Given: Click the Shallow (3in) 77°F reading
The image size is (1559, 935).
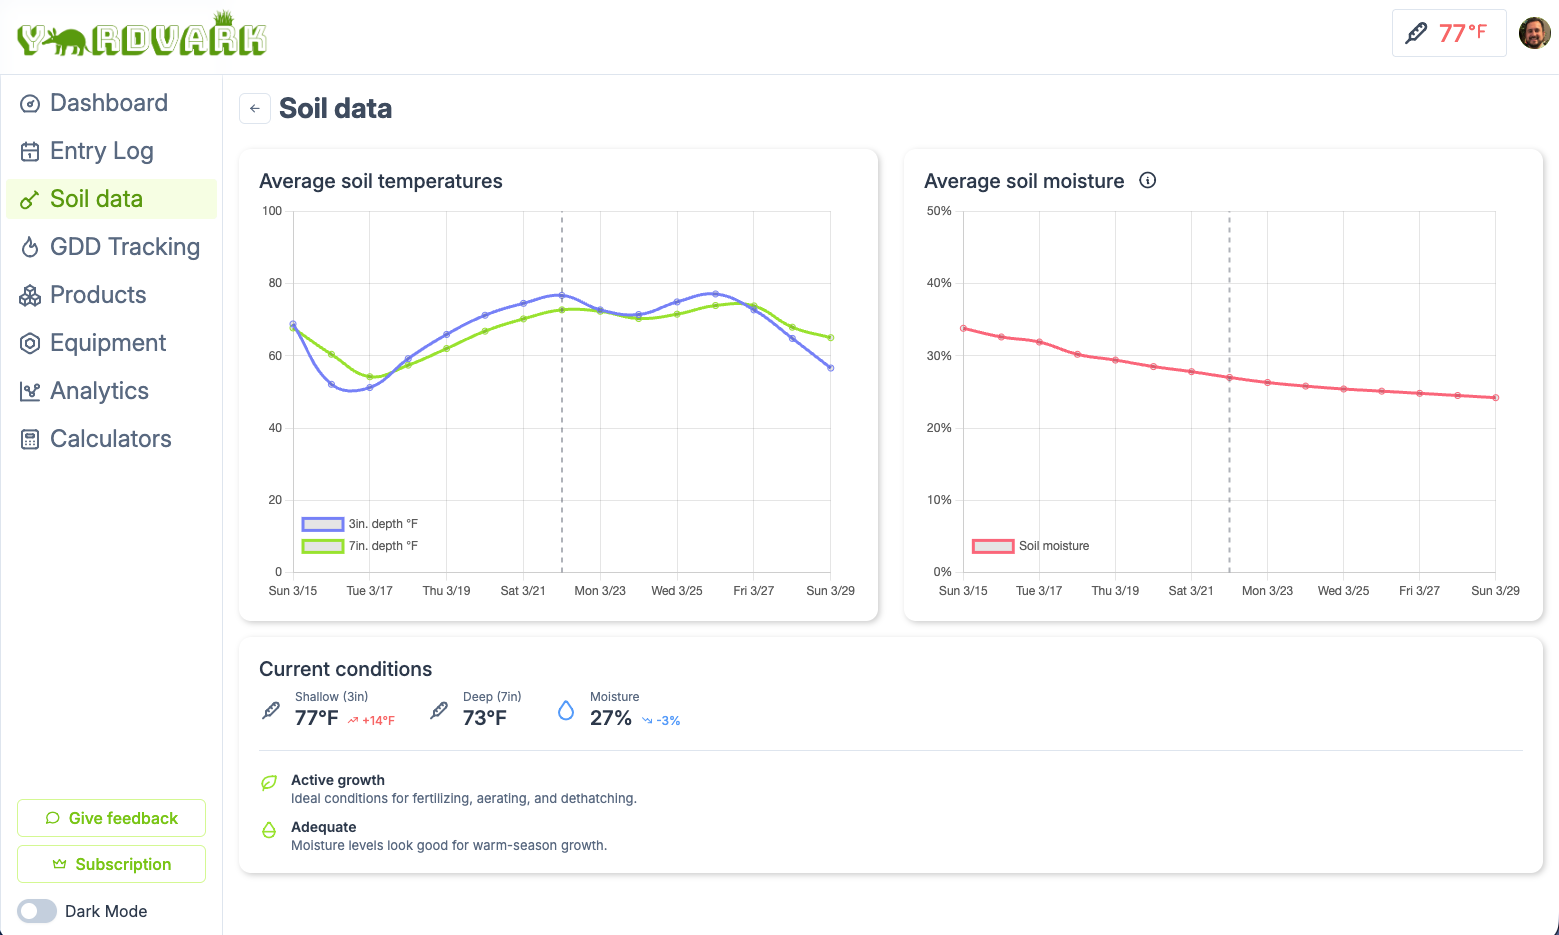Looking at the screenshot, I should pyautogui.click(x=316, y=718).
